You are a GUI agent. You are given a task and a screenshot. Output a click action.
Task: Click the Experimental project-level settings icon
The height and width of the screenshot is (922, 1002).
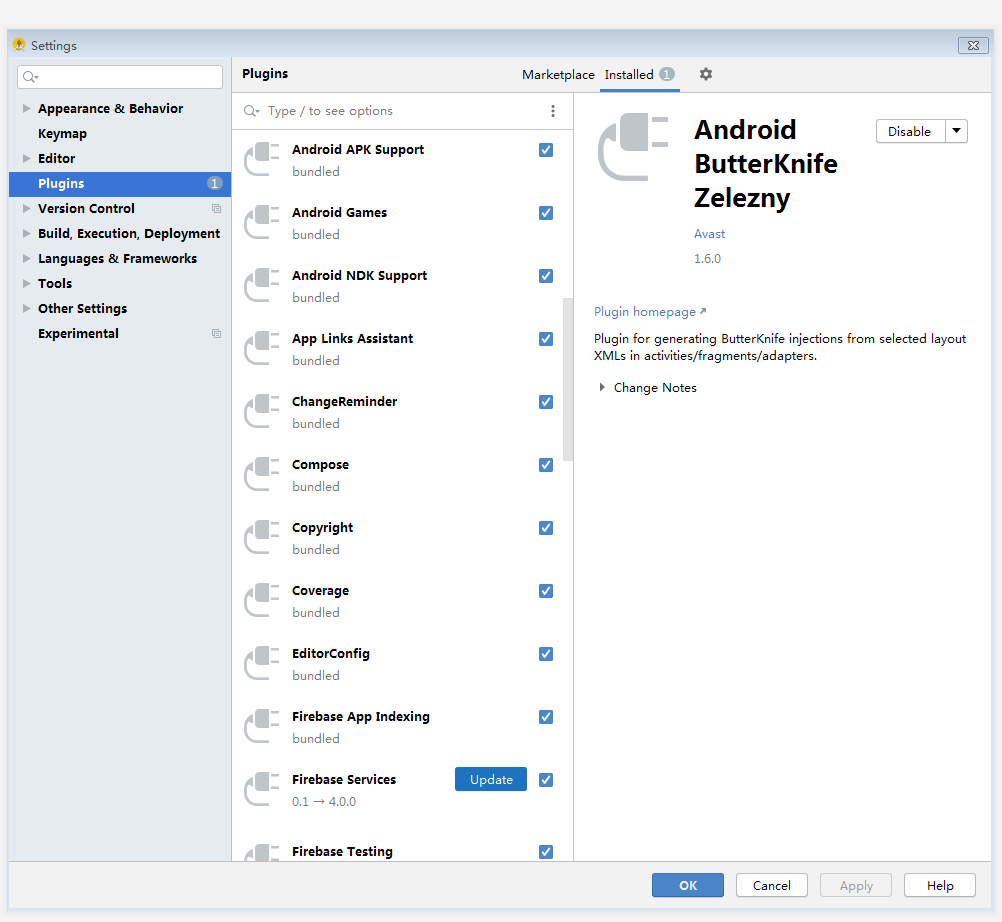tap(217, 334)
